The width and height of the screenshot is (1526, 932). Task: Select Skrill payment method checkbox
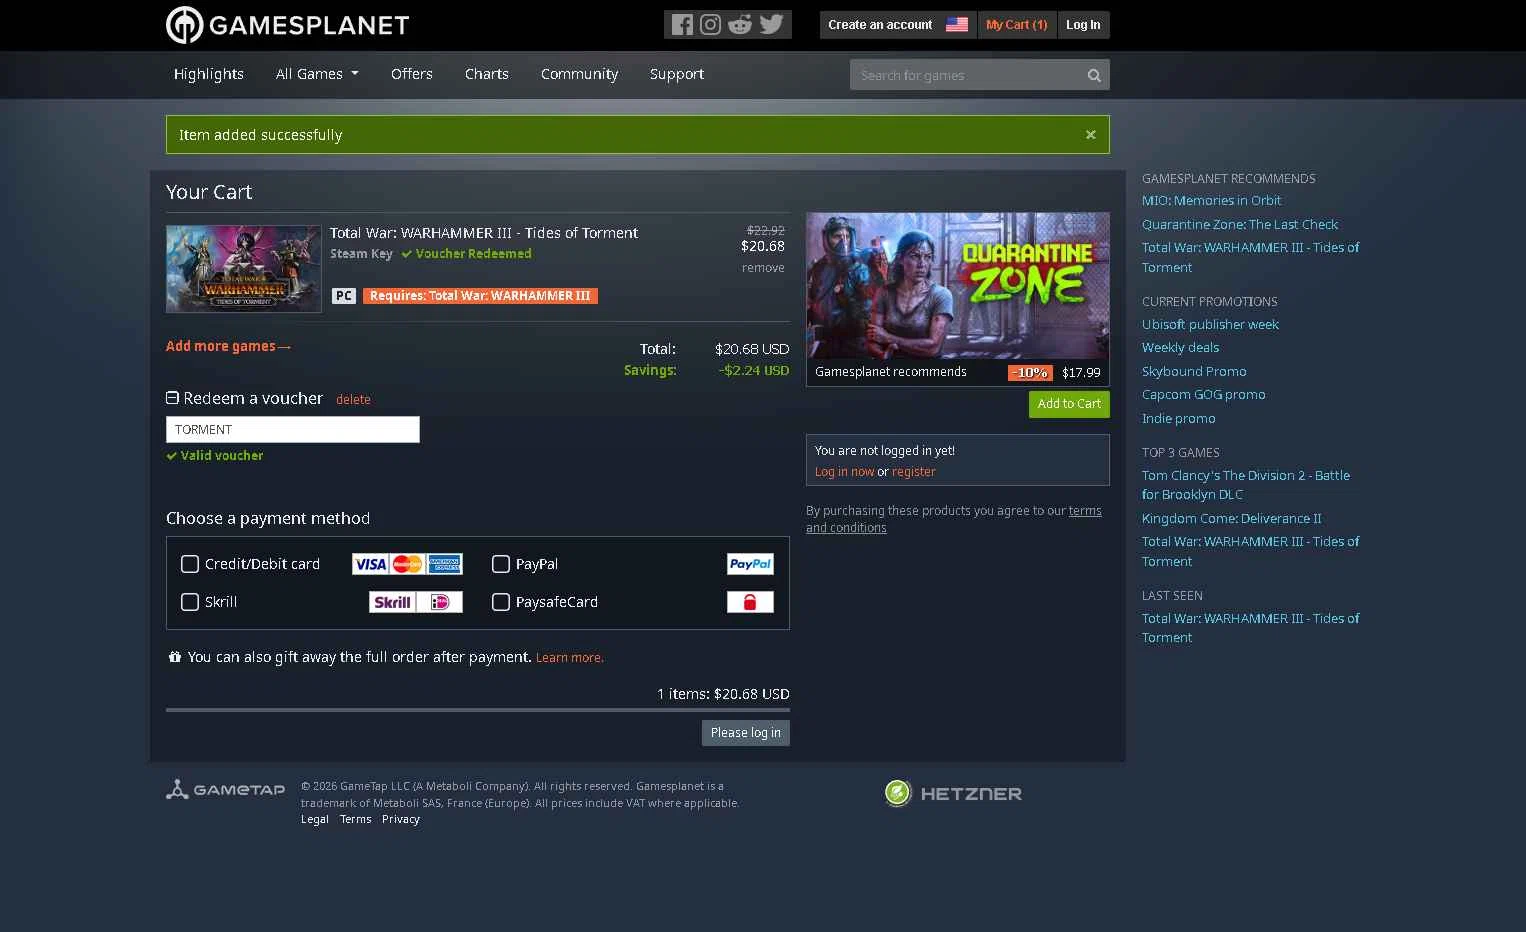[x=190, y=602]
